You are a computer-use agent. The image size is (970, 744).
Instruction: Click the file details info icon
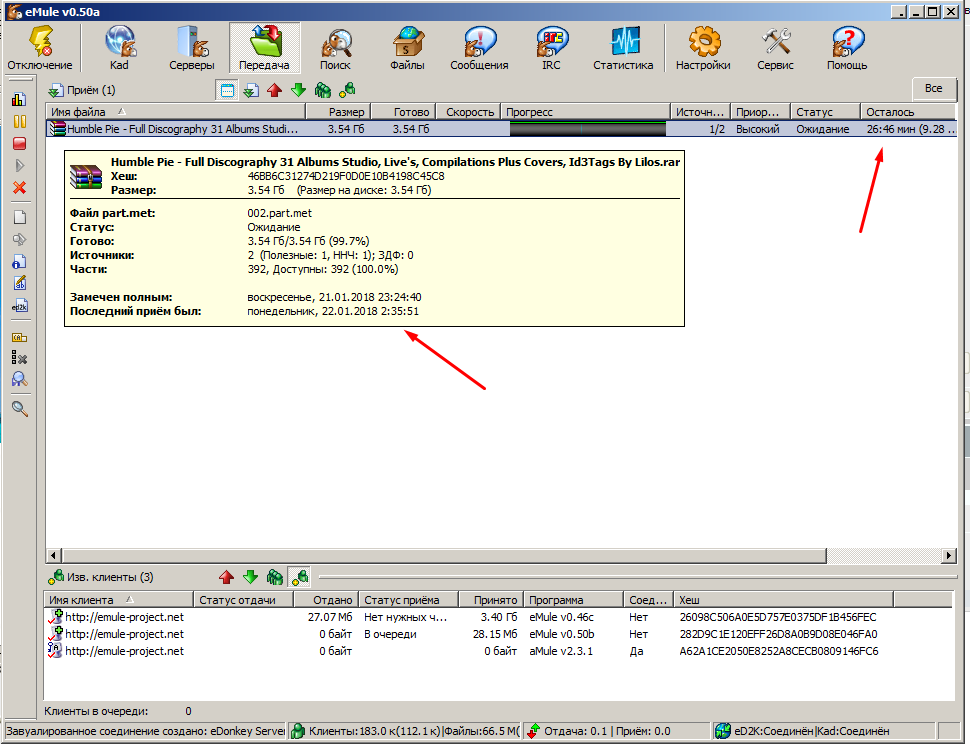19,262
